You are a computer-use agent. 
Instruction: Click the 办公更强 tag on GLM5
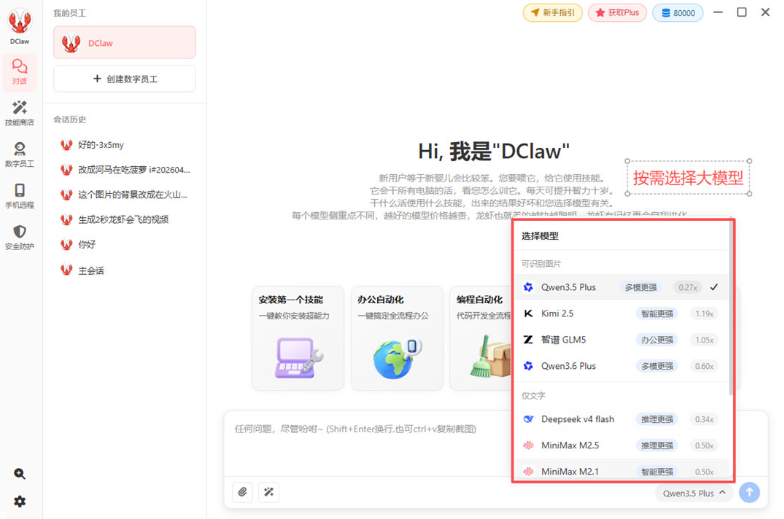[x=657, y=340]
